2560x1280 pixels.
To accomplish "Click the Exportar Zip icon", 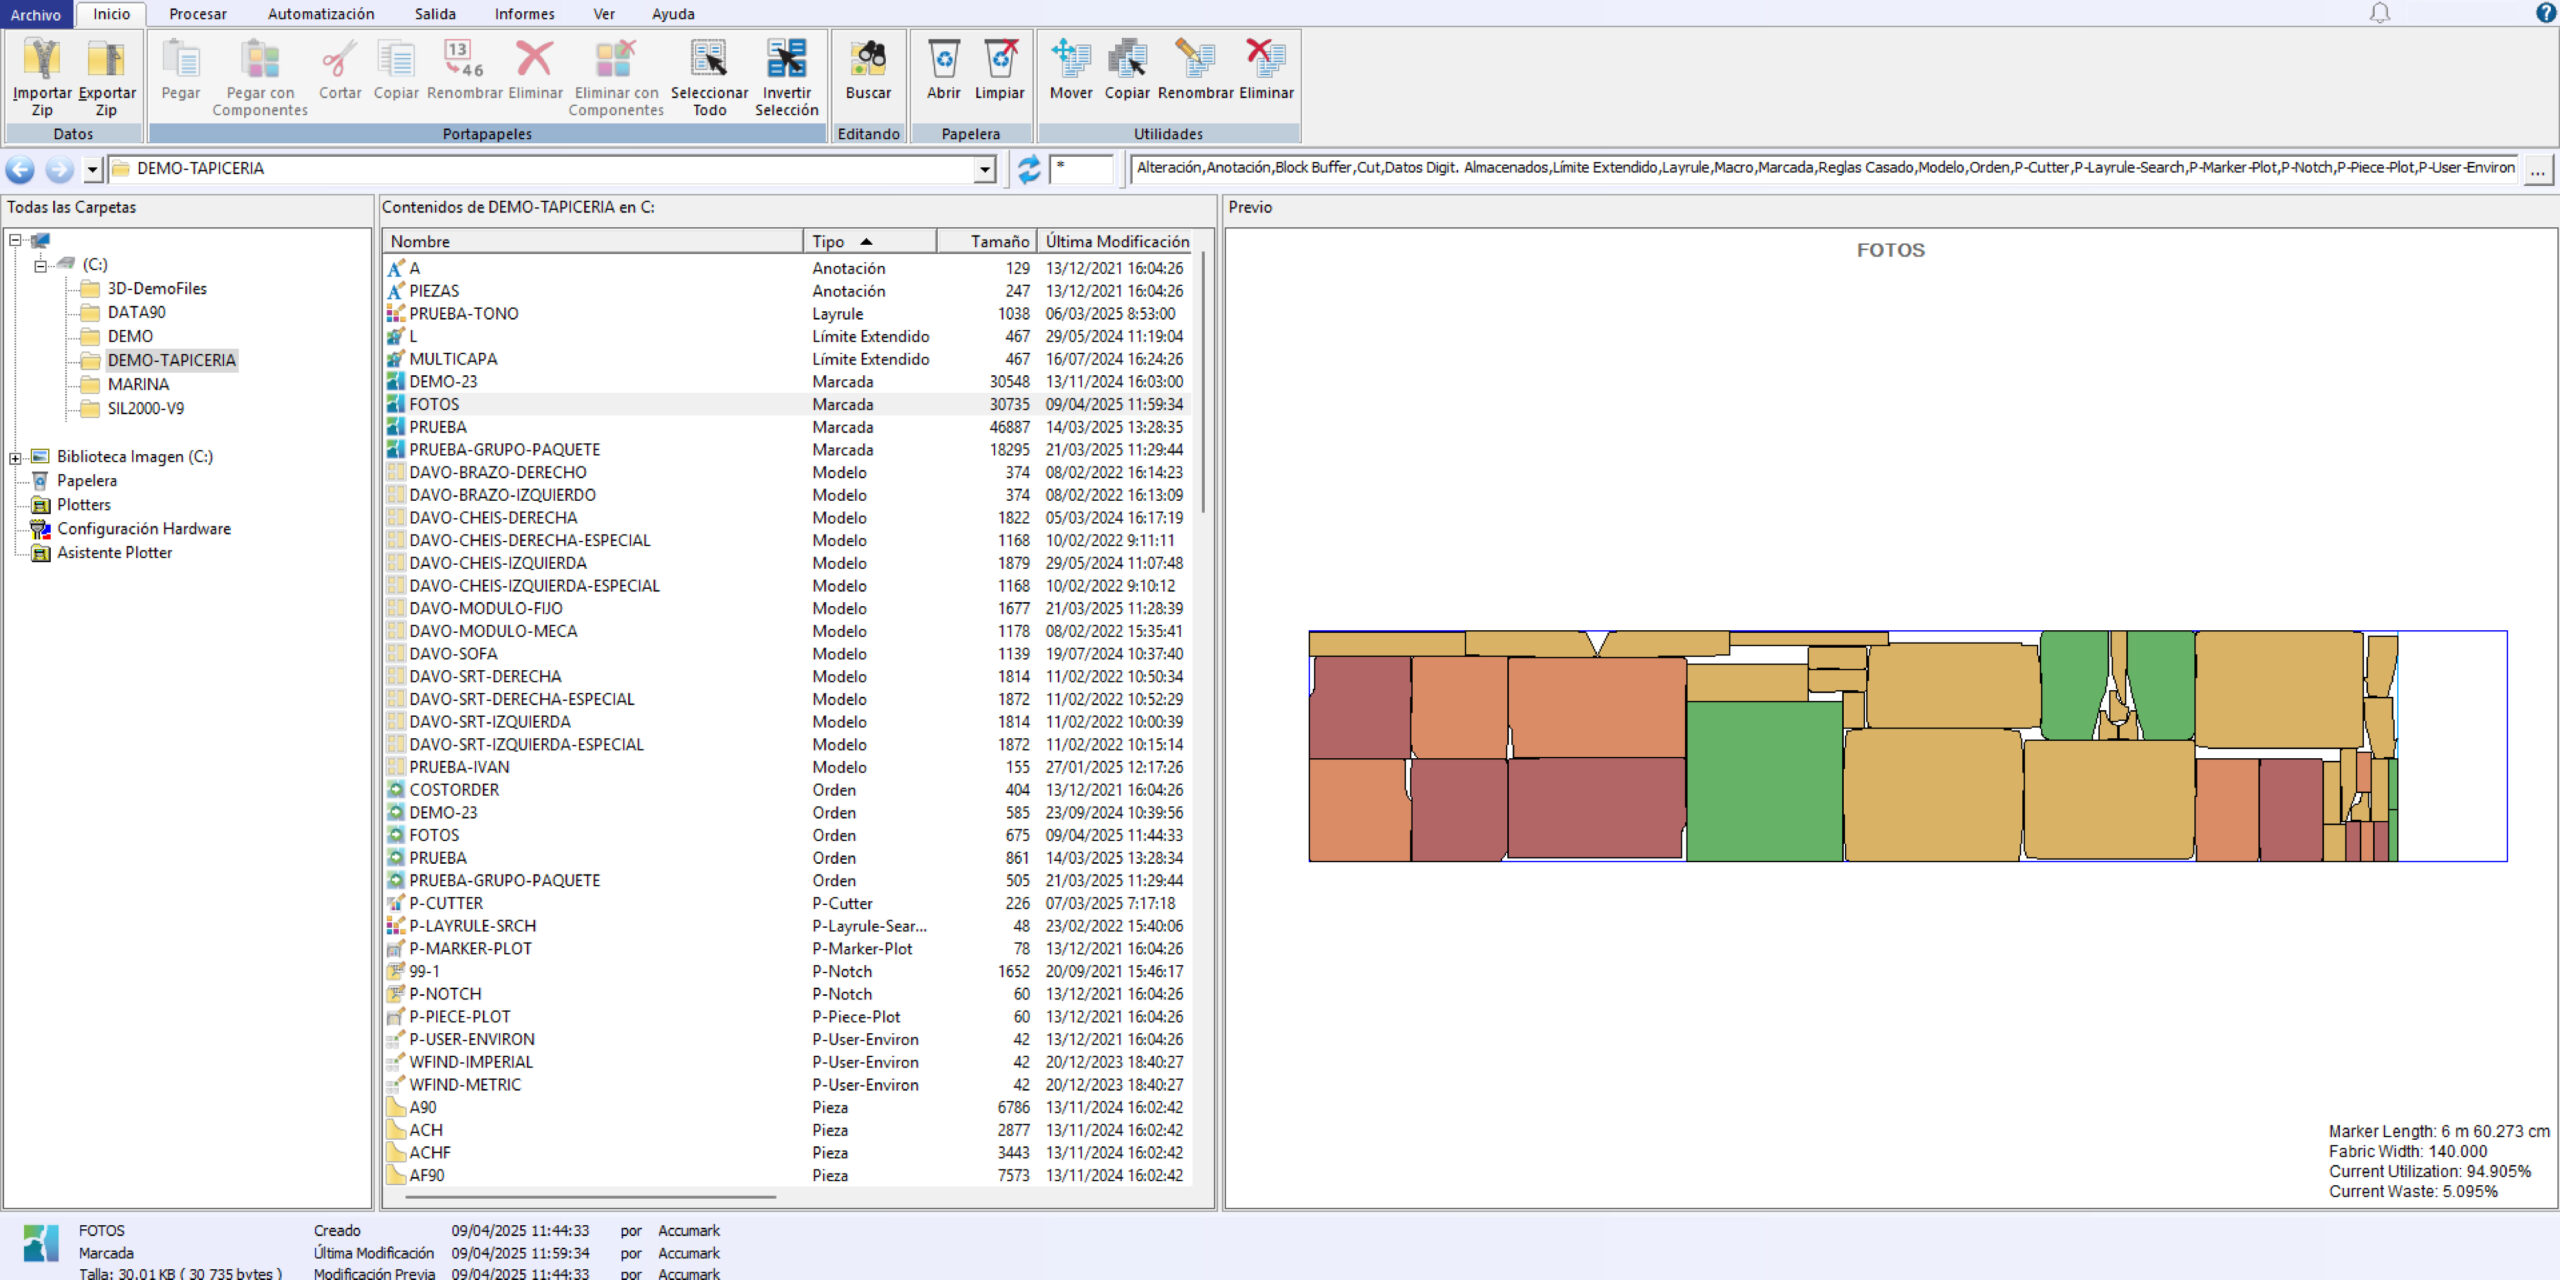I will [106, 60].
